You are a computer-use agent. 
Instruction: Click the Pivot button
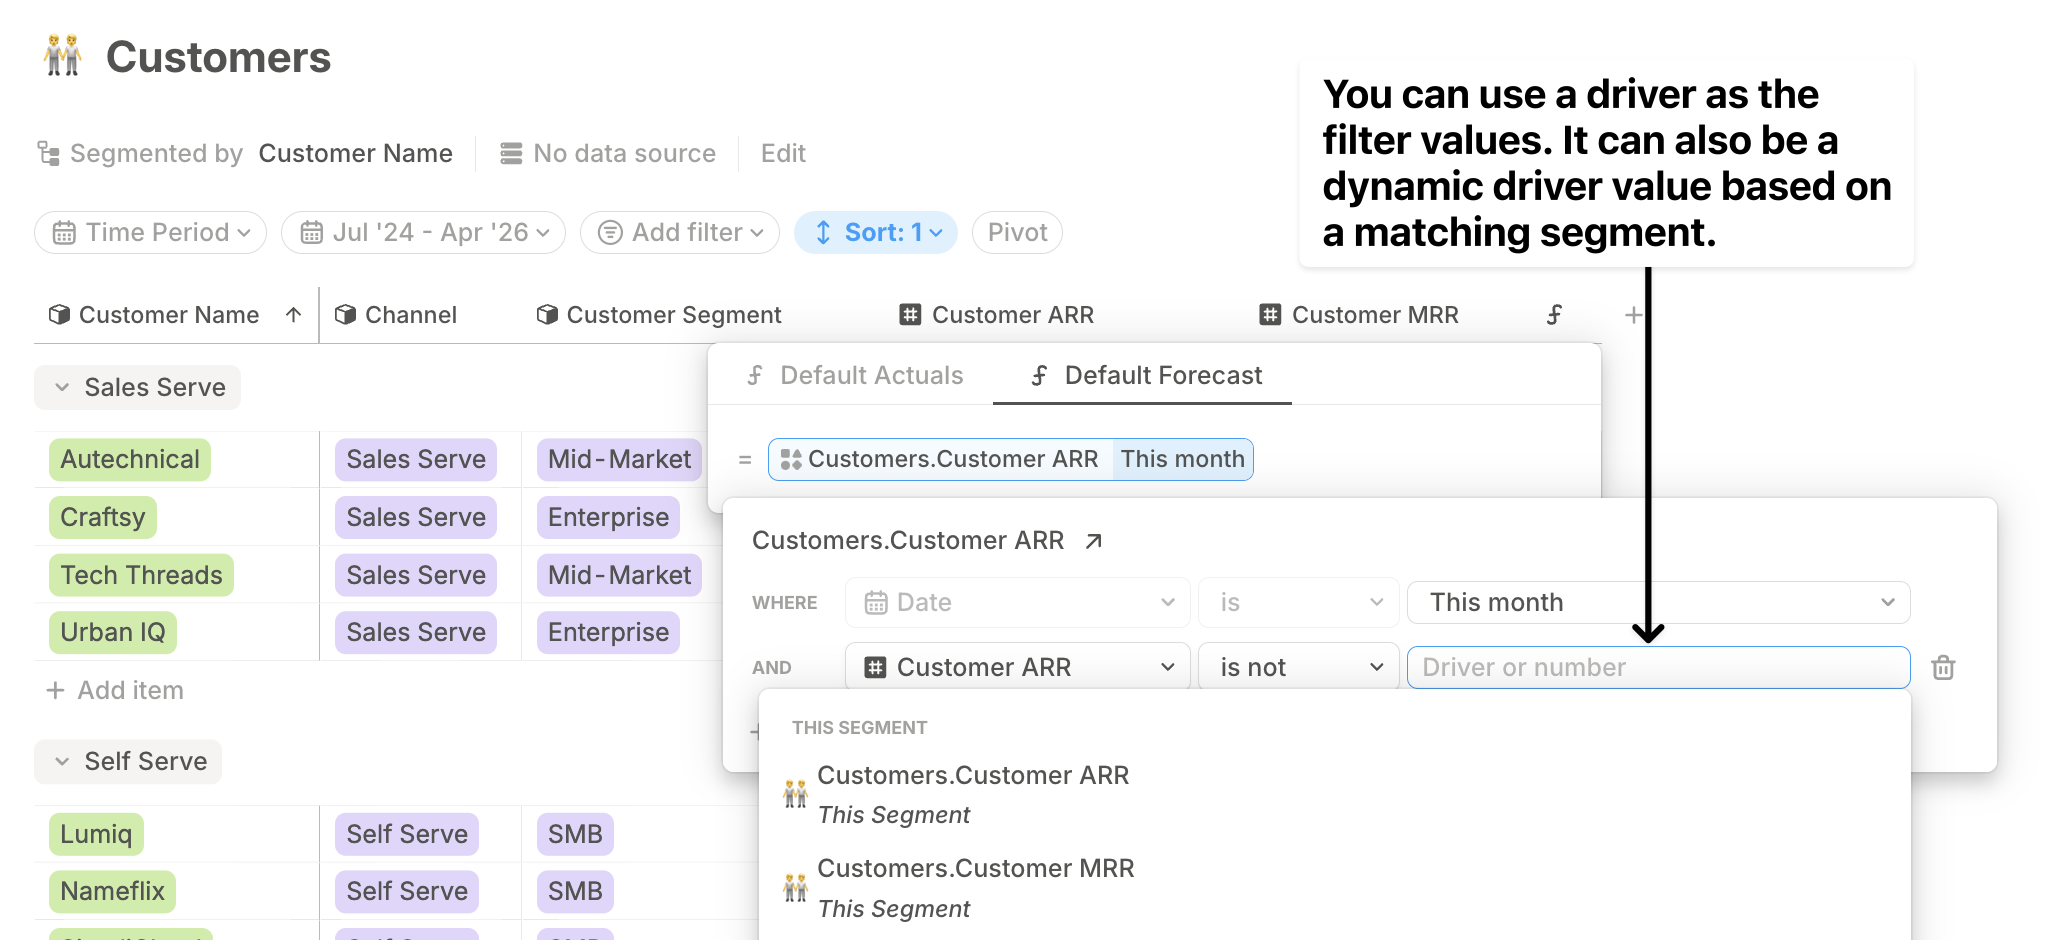coord(1017,232)
